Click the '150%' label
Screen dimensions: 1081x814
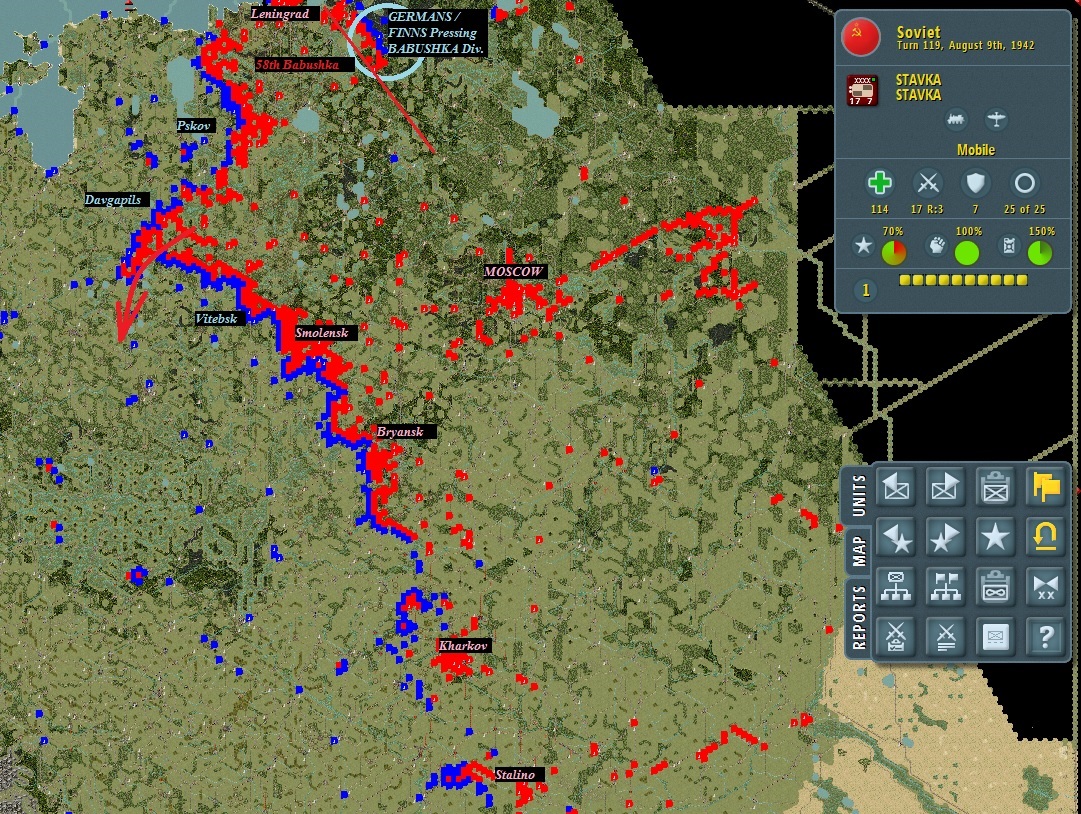(x=1042, y=232)
